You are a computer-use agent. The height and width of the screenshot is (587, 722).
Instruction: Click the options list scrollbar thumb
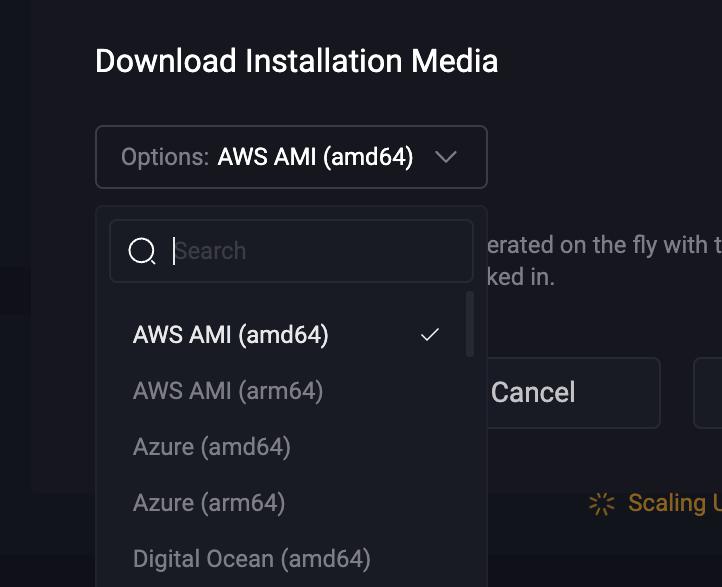[470, 324]
